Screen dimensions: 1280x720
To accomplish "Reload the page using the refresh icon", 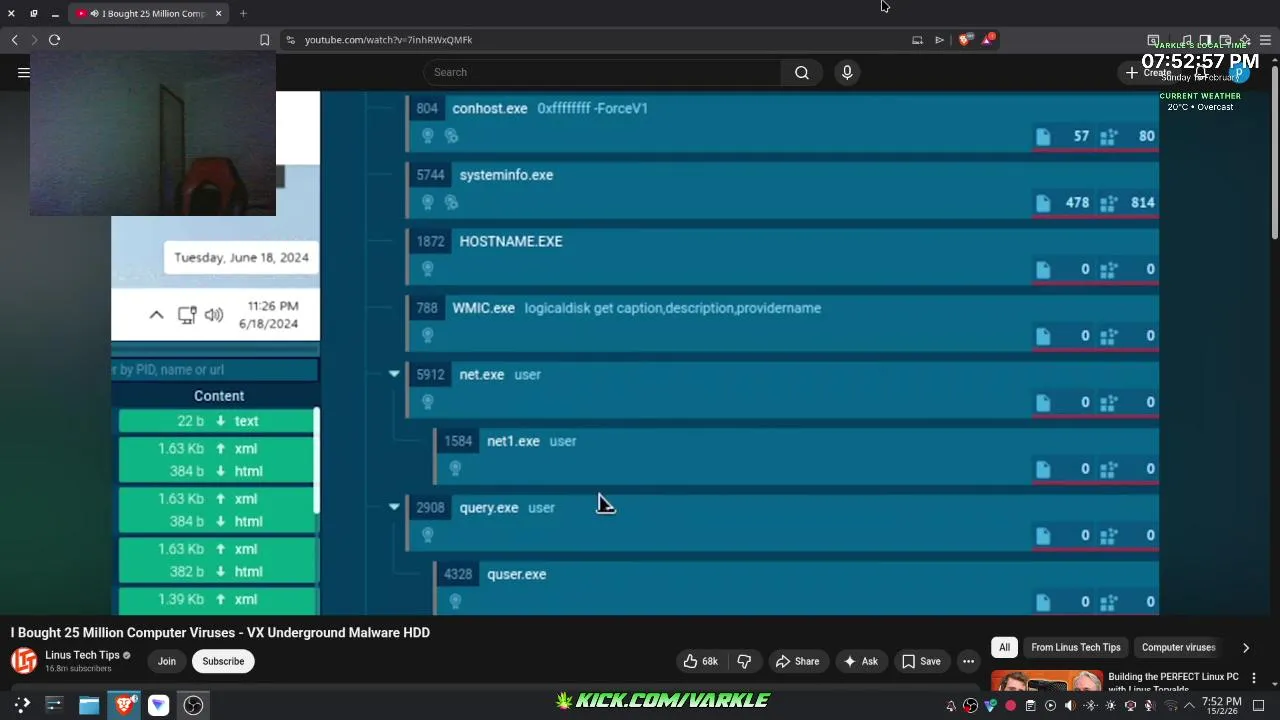I will point(55,40).
